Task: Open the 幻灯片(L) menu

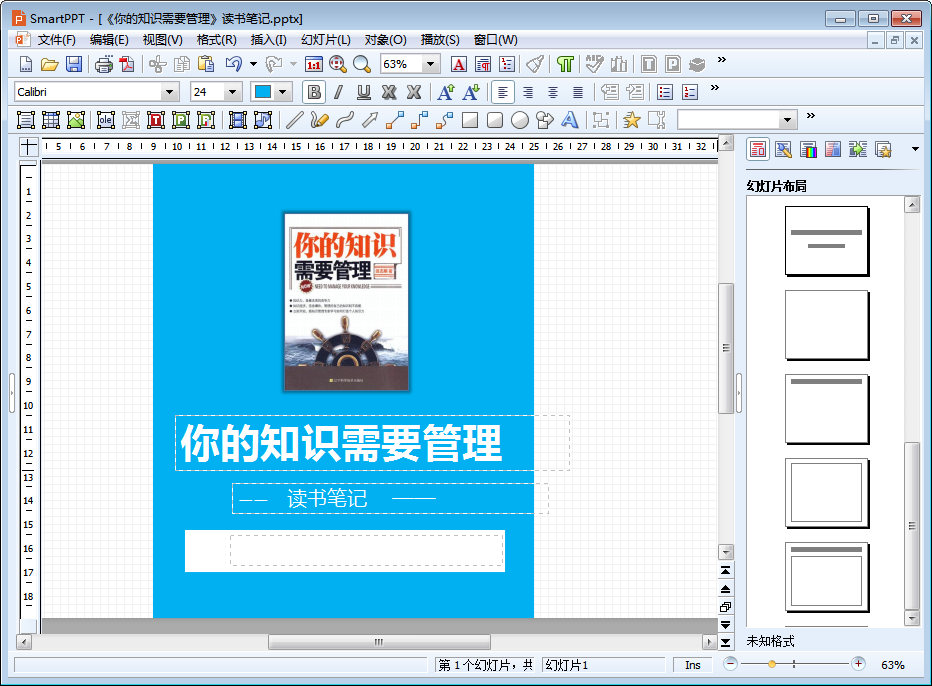Action: (327, 40)
